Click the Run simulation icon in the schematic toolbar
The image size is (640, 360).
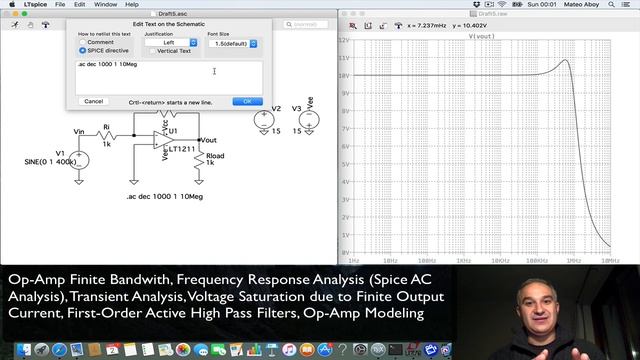[x=15, y=25]
